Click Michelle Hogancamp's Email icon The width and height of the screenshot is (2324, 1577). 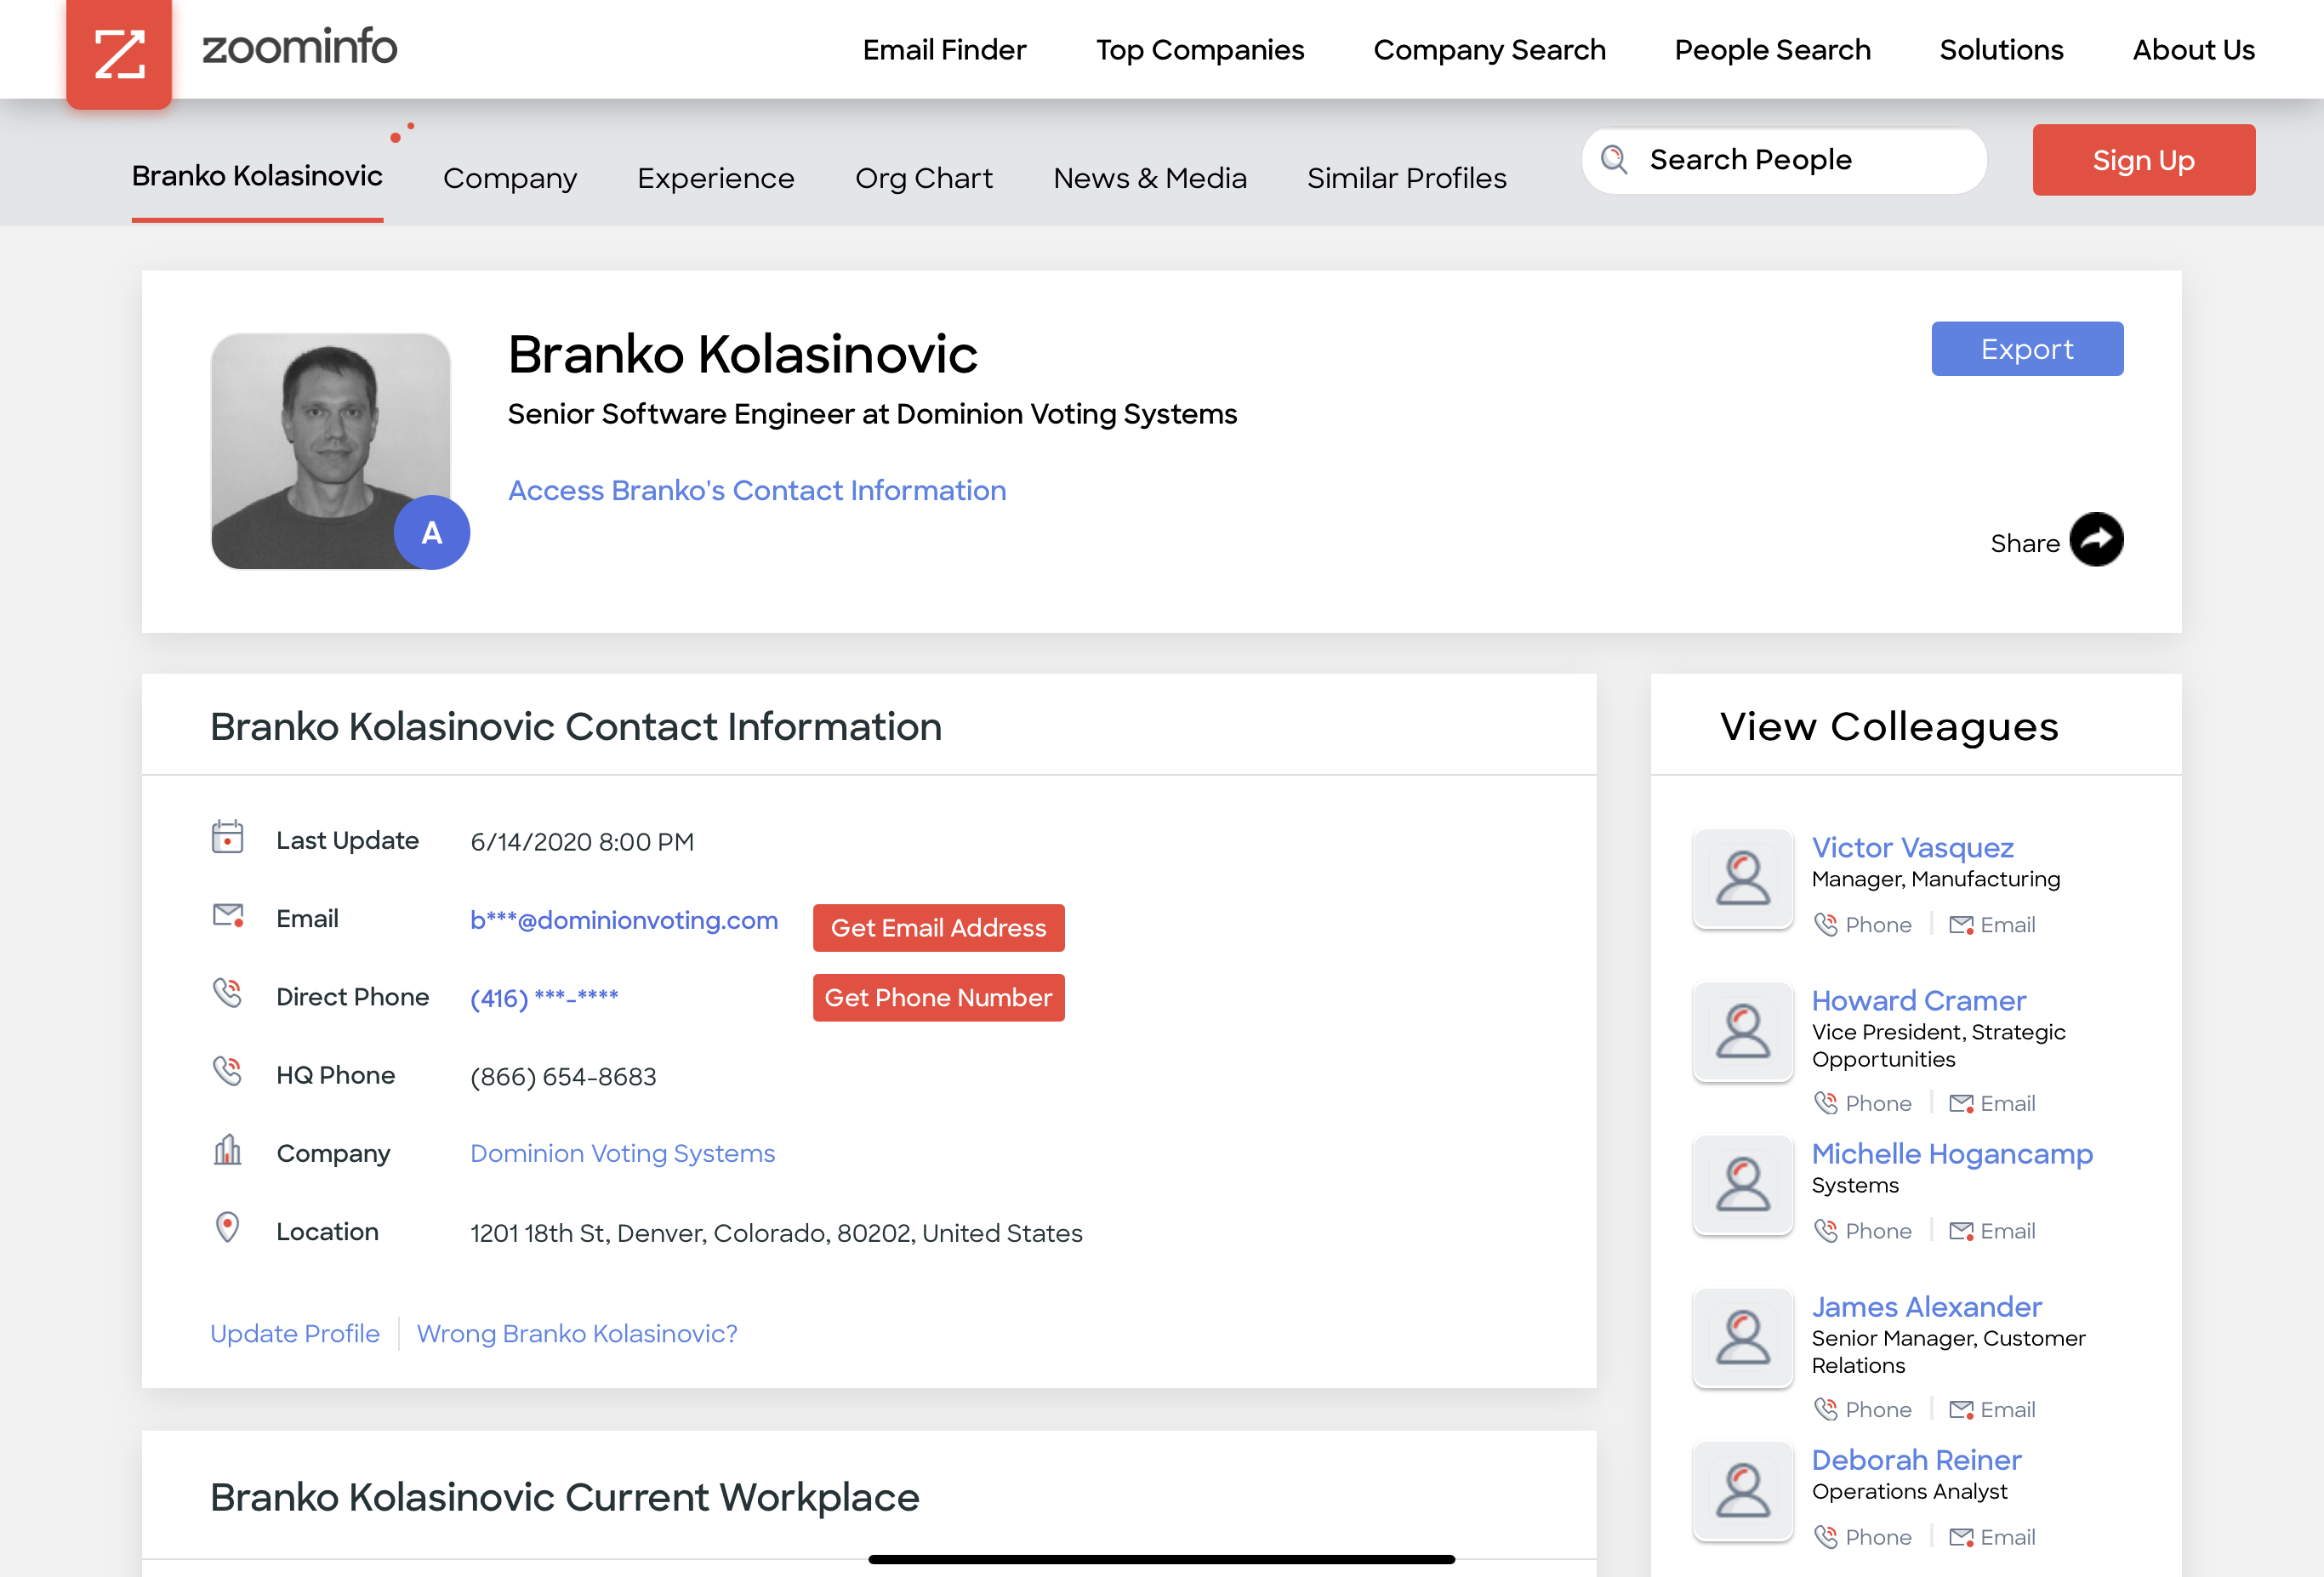pos(1961,1232)
